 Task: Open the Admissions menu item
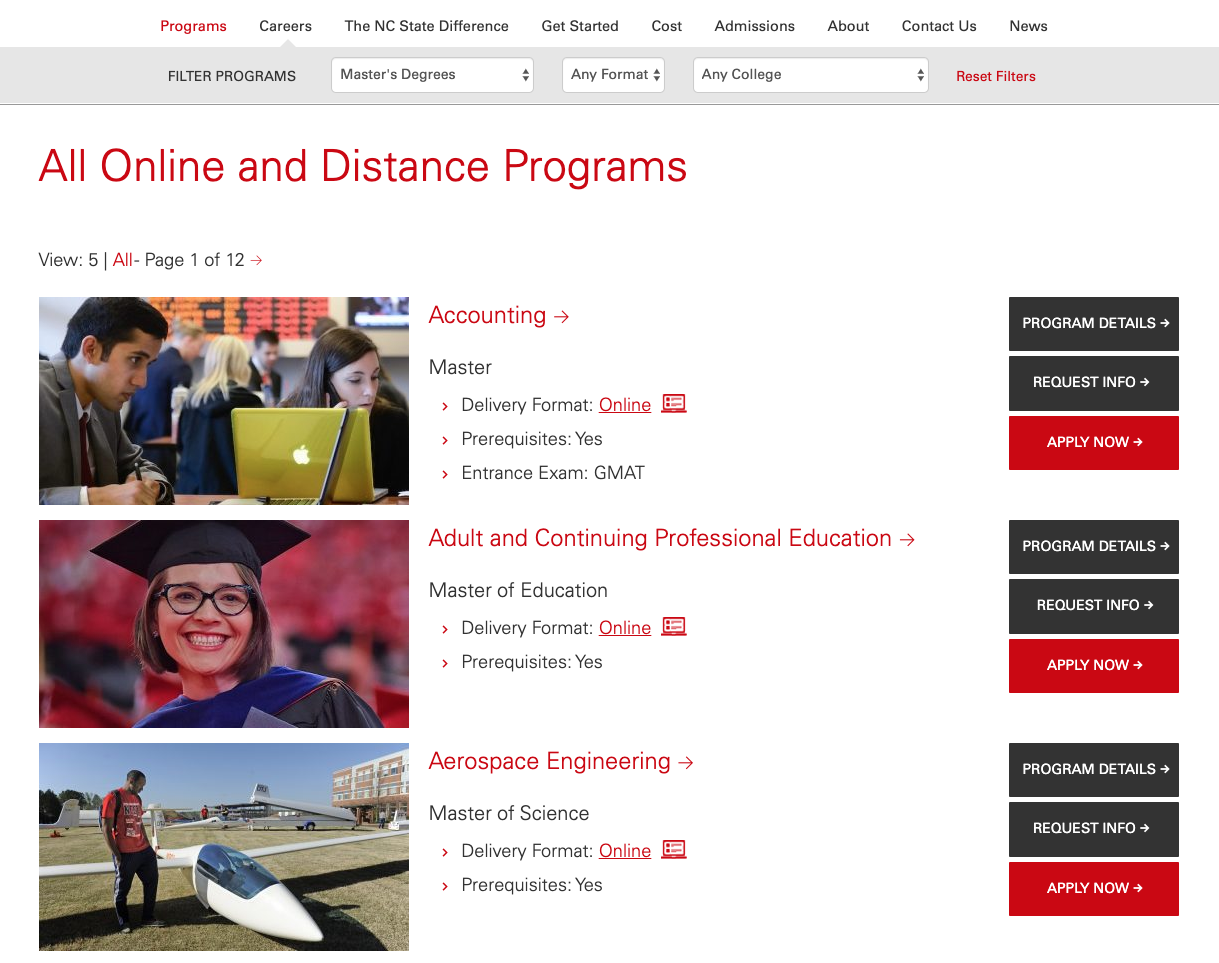click(x=755, y=26)
